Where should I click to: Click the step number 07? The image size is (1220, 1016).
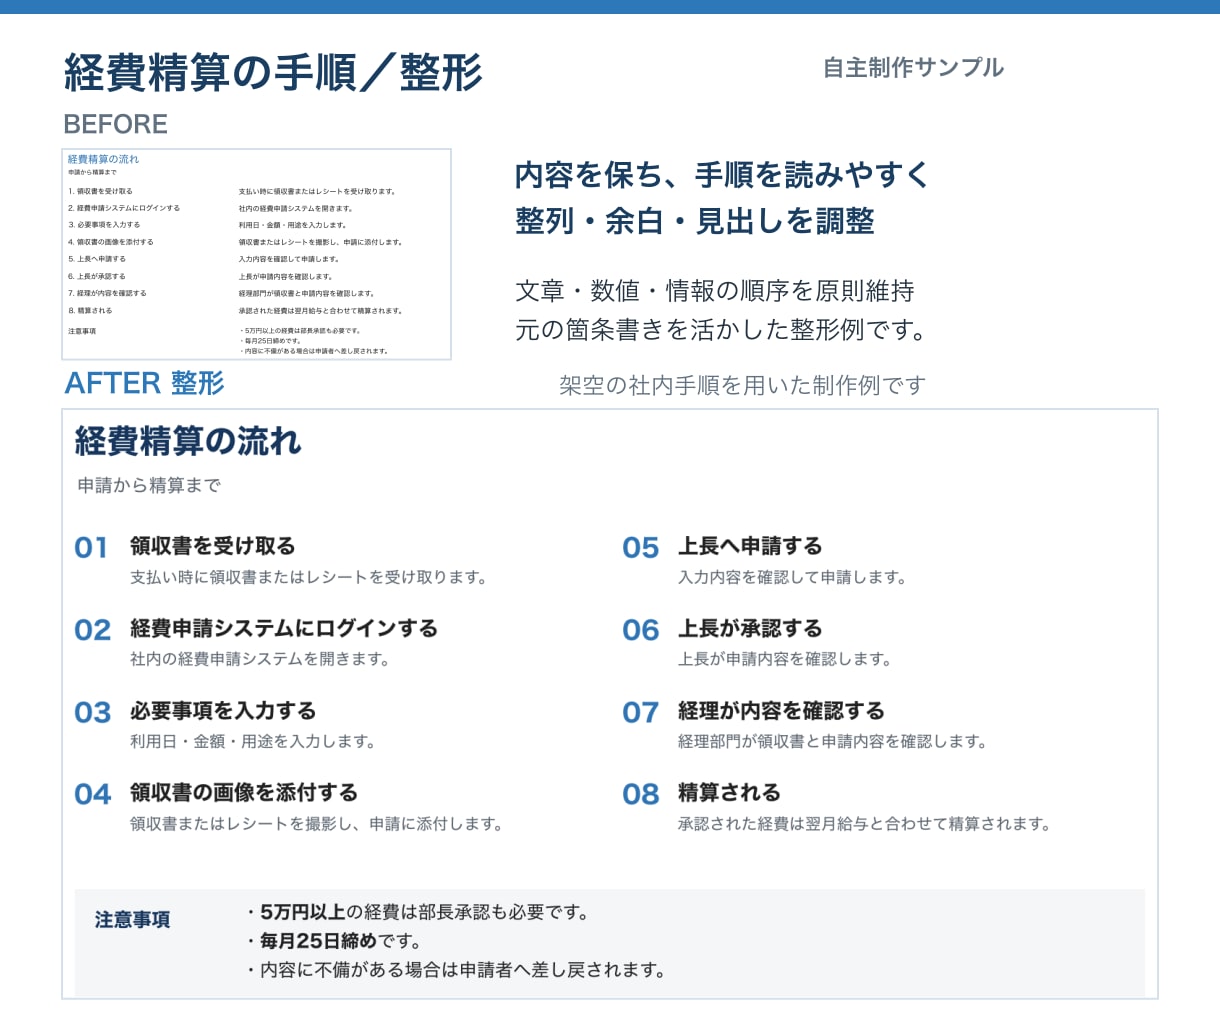[640, 713]
